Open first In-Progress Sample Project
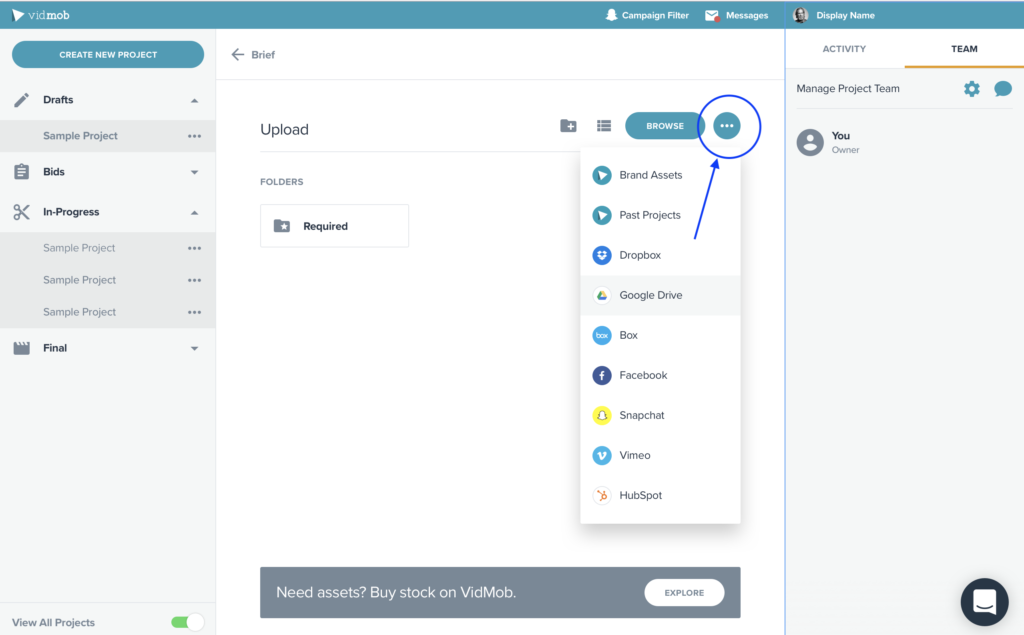This screenshot has height=635, width=1024. pyautogui.click(x=79, y=248)
